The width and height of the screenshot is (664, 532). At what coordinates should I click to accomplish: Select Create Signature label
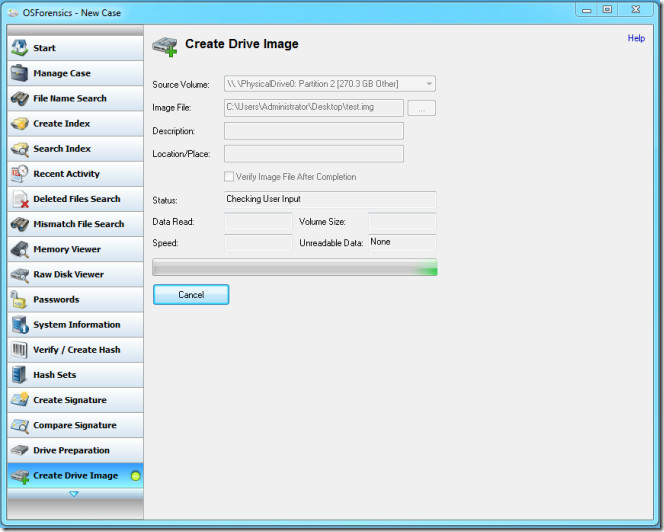coord(70,400)
